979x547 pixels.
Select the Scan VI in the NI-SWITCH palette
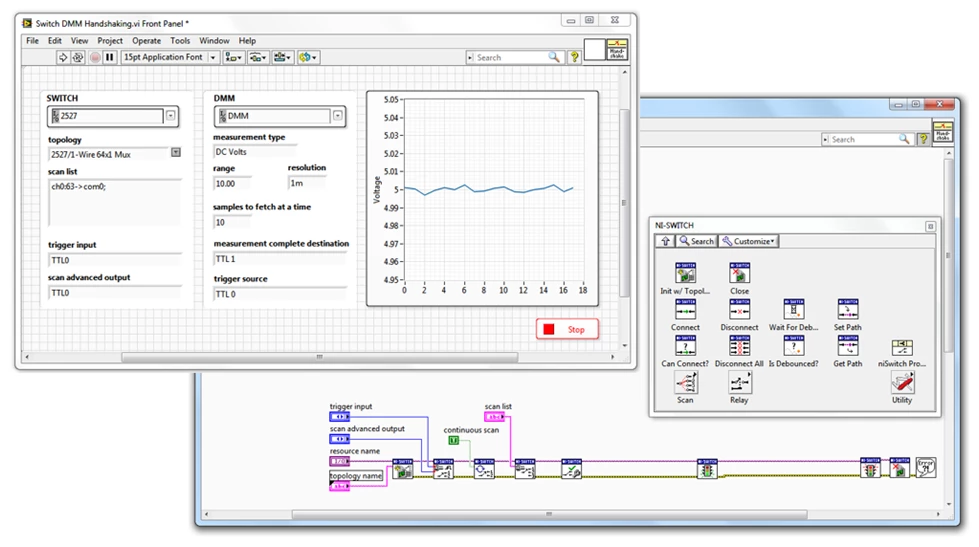tap(686, 383)
